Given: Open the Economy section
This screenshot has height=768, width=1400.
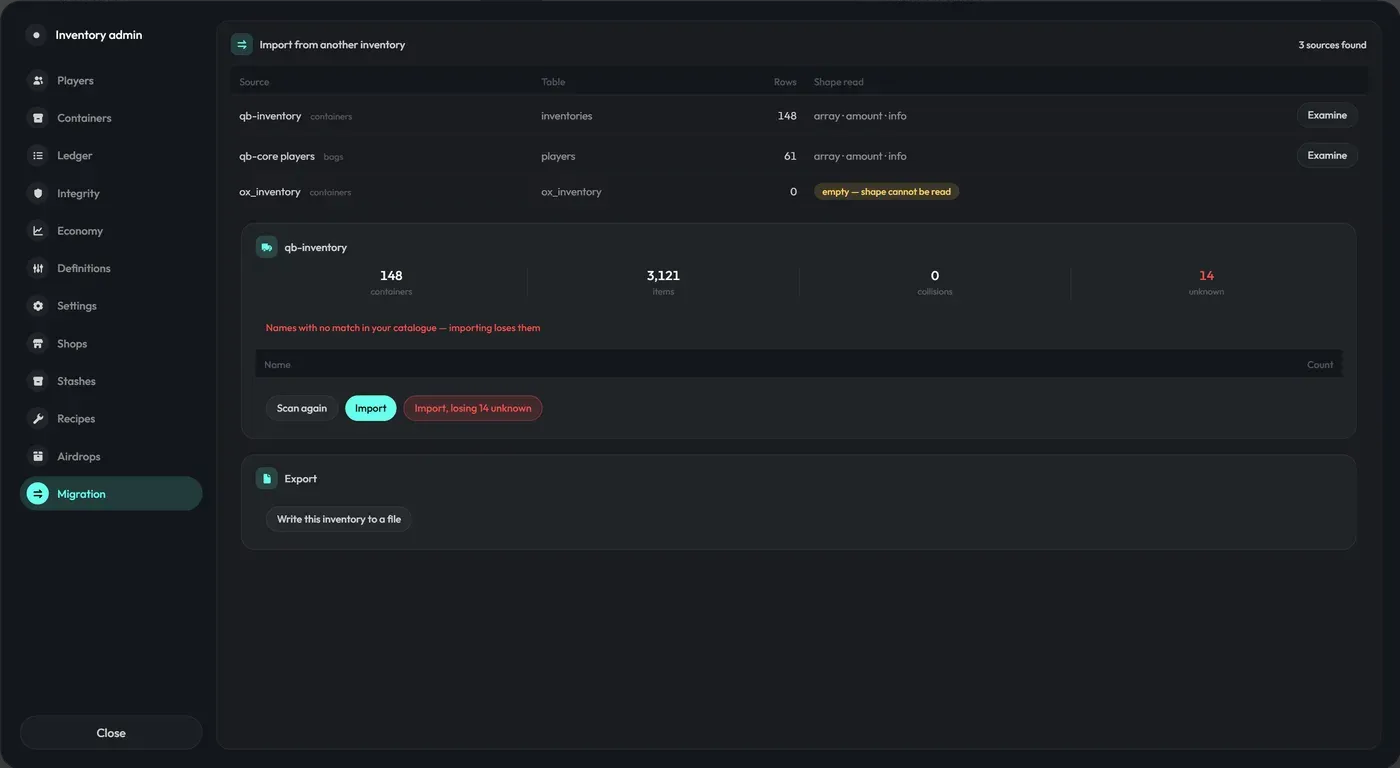Looking at the screenshot, I should coord(111,231).
